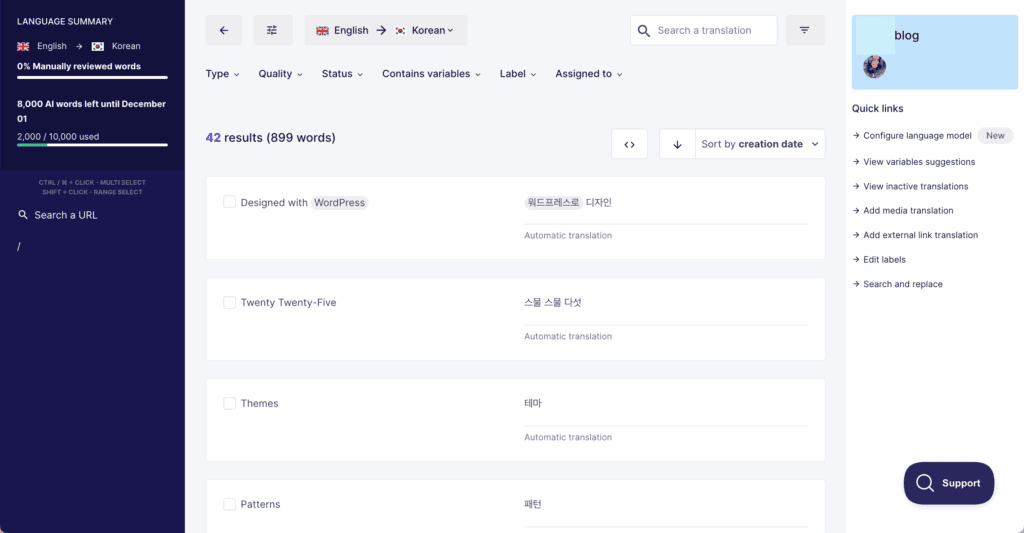Expand Contains variables filter
Image resolution: width=1024 pixels, height=533 pixels.
[x=432, y=74]
